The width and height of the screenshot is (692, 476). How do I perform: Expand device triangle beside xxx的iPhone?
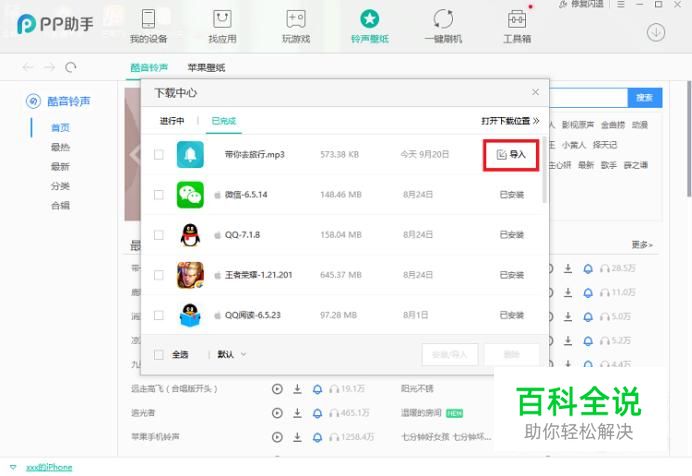coord(13,467)
